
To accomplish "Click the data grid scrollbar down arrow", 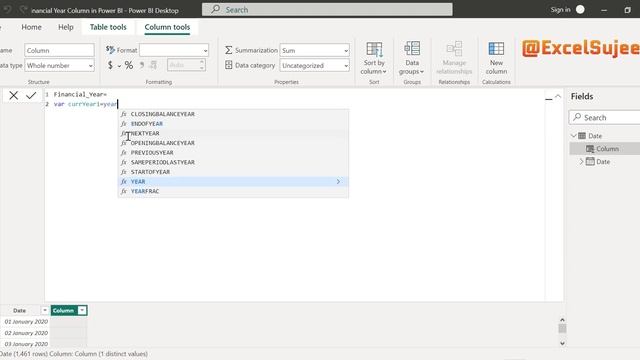I will (x=562, y=343).
